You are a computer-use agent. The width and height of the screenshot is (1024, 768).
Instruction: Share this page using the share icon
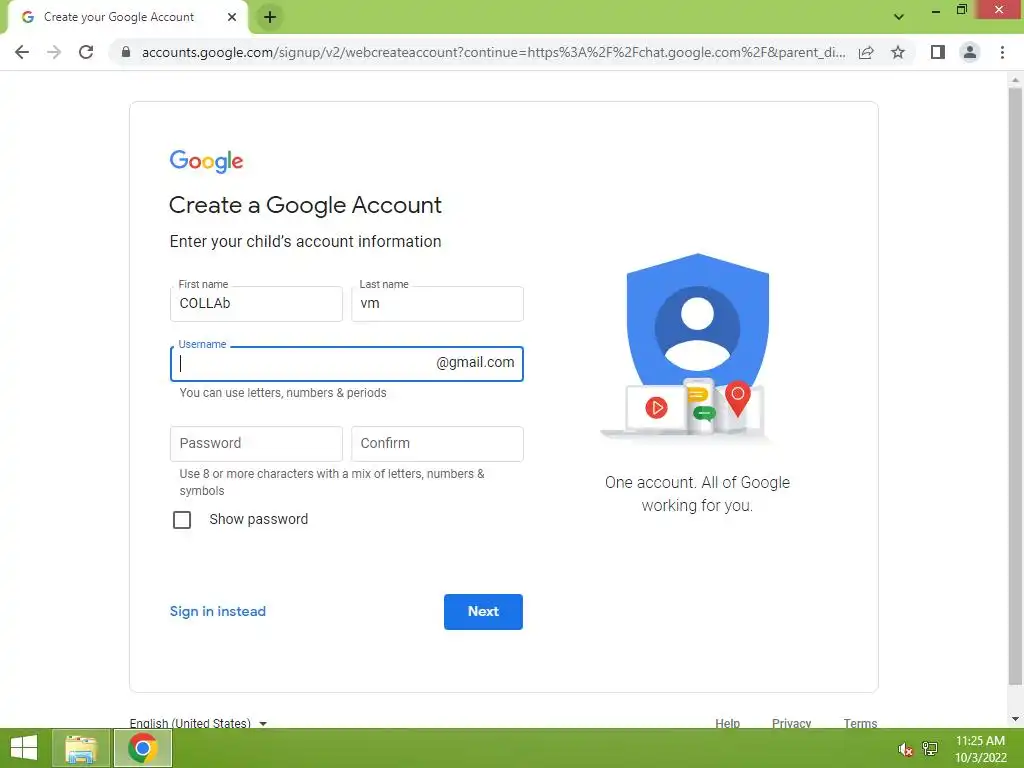[x=866, y=52]
